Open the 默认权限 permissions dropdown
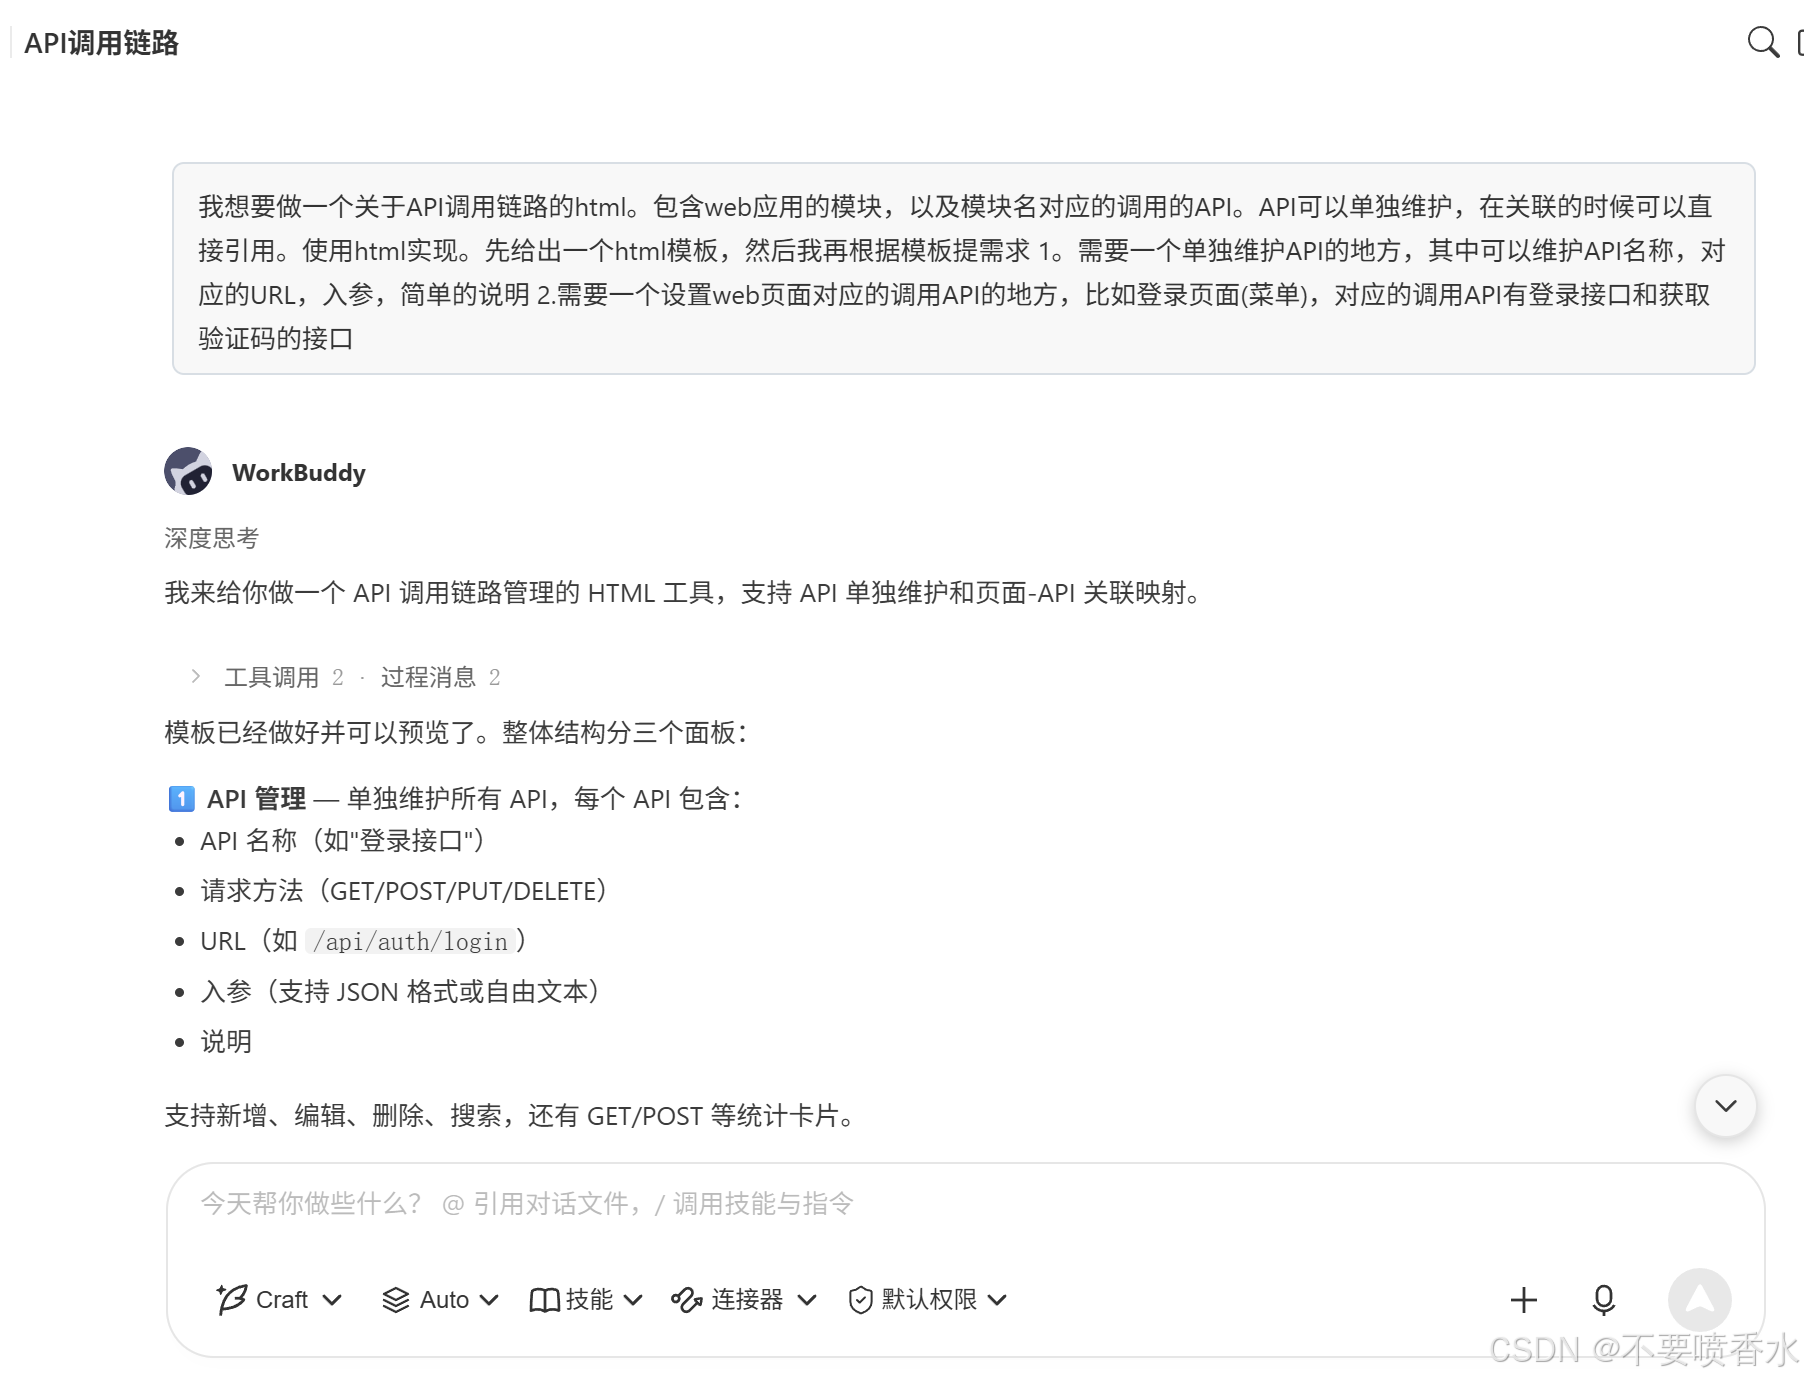The width and height of the screenshot is (1804, 1382). 928,1299
